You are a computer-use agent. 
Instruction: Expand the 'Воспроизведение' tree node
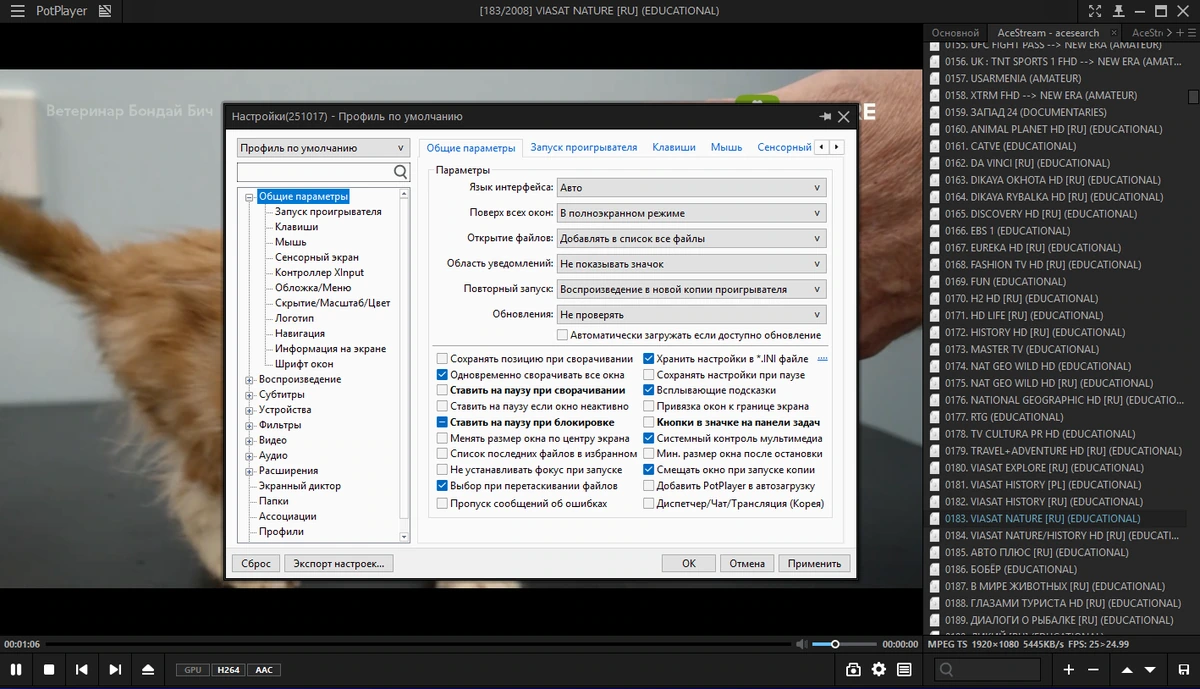click(x=249, y=380)
